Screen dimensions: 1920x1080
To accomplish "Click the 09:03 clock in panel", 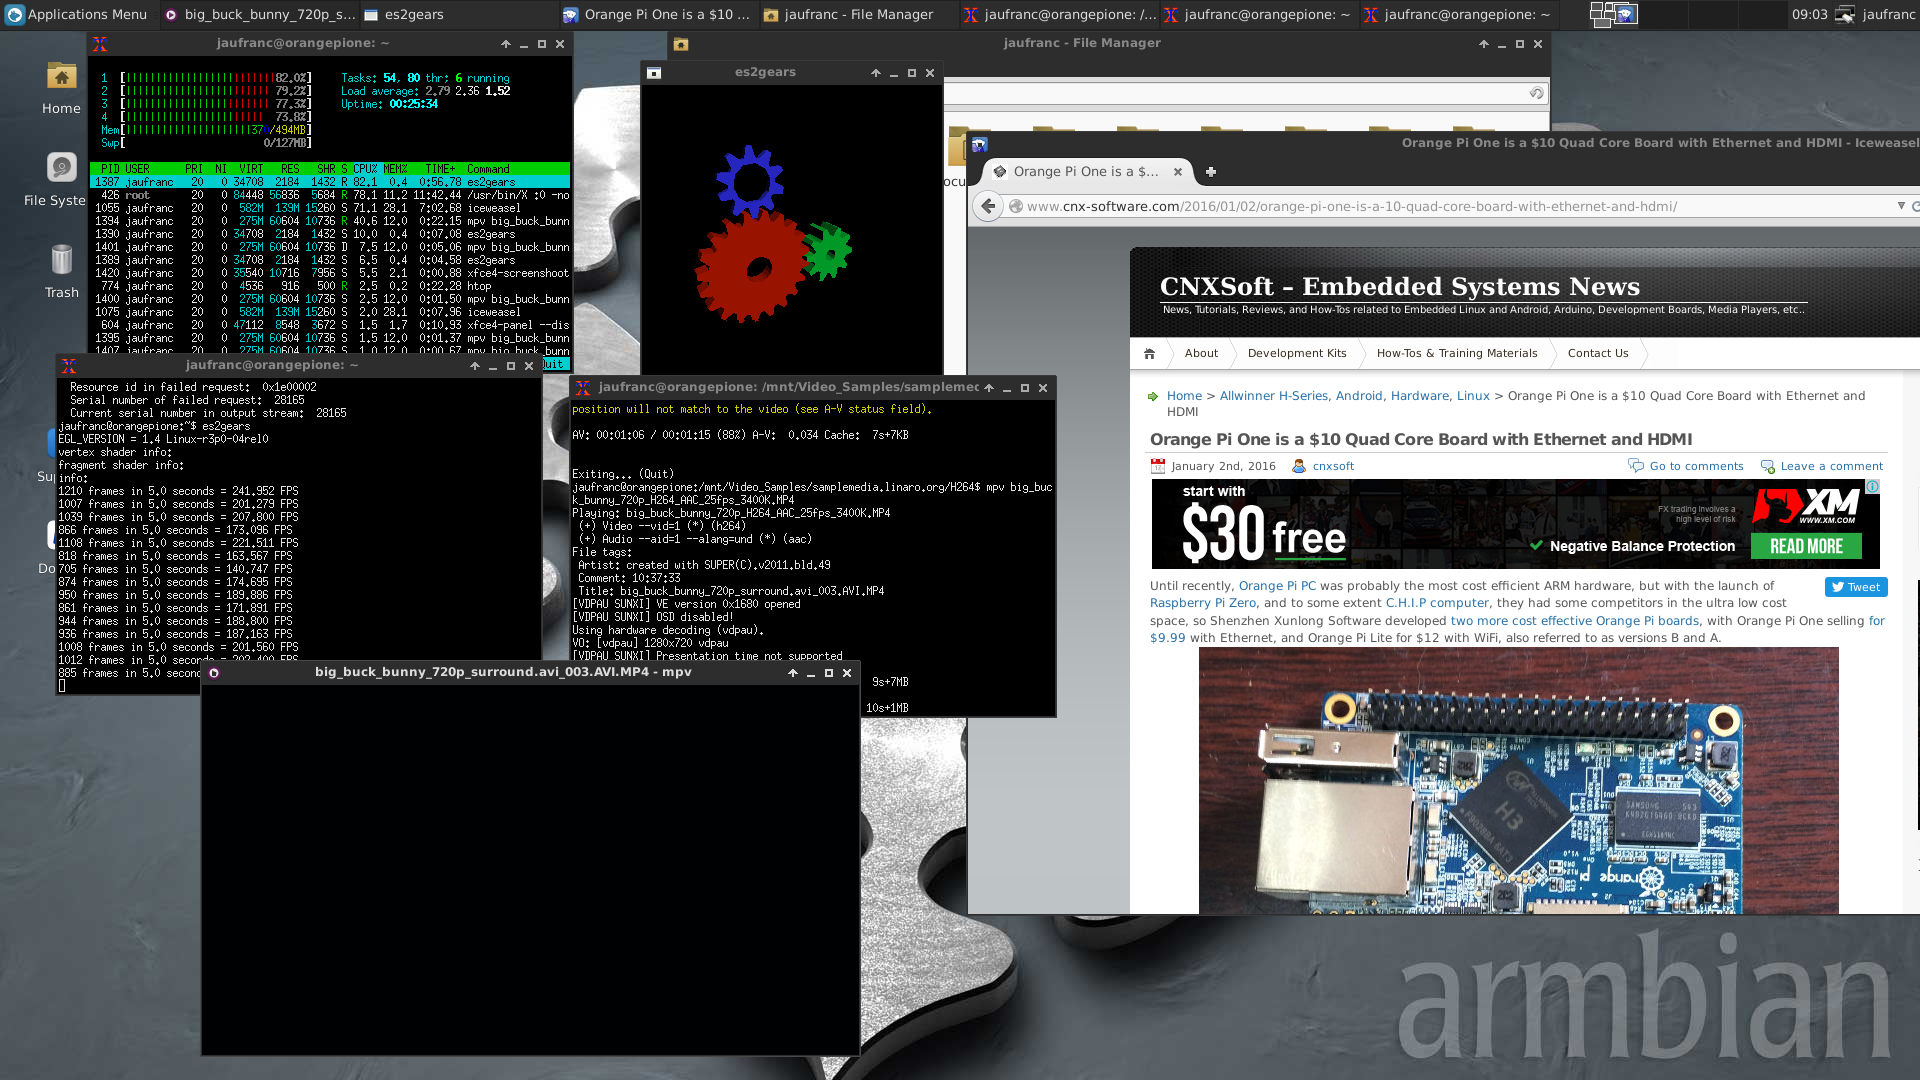I will [x=1809, y=14].
